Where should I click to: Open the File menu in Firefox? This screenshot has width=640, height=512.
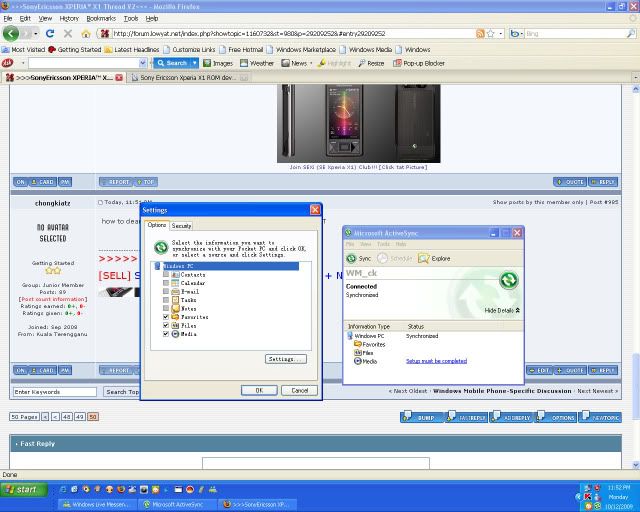(8, 18)
